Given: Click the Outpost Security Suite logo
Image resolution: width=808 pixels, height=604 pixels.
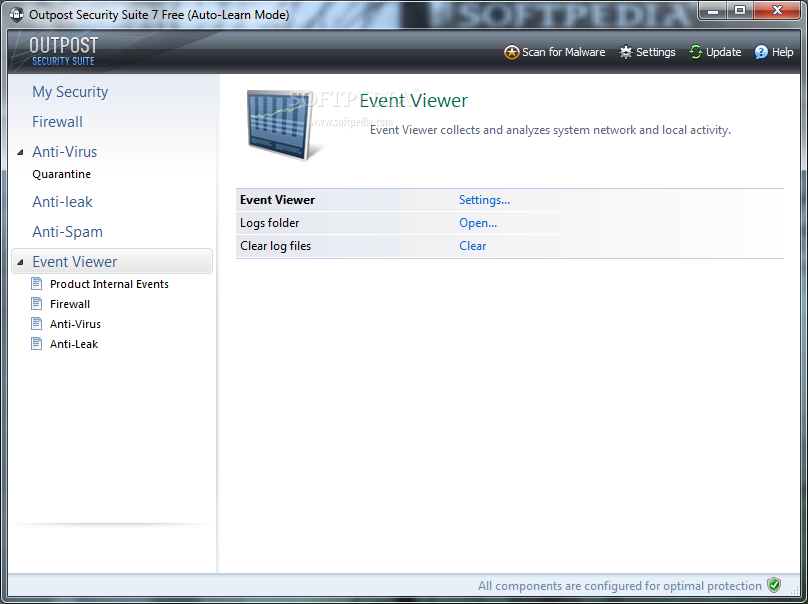Looking at the screenshot, I should [63, 52].
